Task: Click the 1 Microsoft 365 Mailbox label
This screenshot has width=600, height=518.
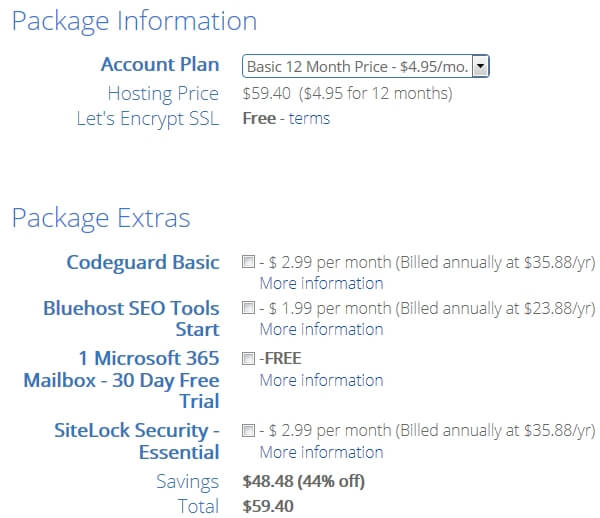Action: [122, 380]
